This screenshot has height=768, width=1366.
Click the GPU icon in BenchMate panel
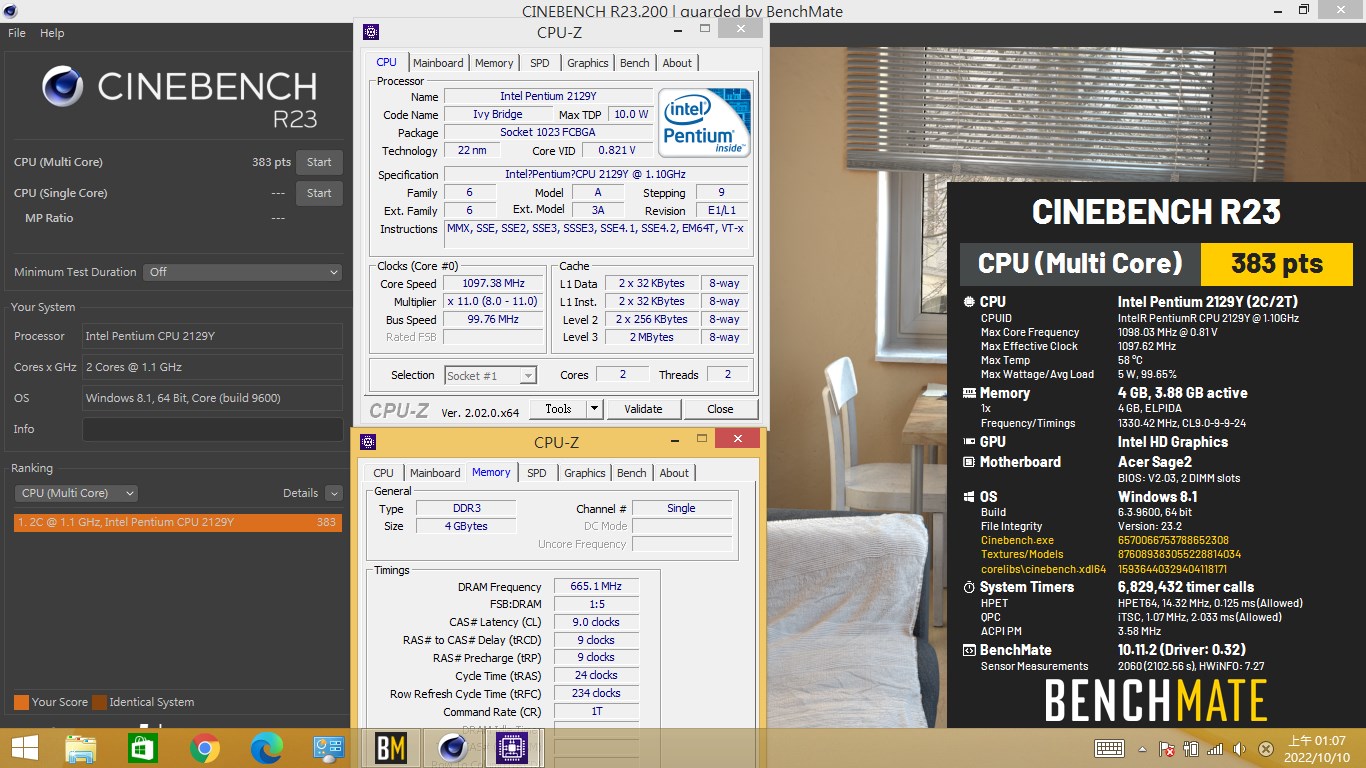[x=969, y=442]
